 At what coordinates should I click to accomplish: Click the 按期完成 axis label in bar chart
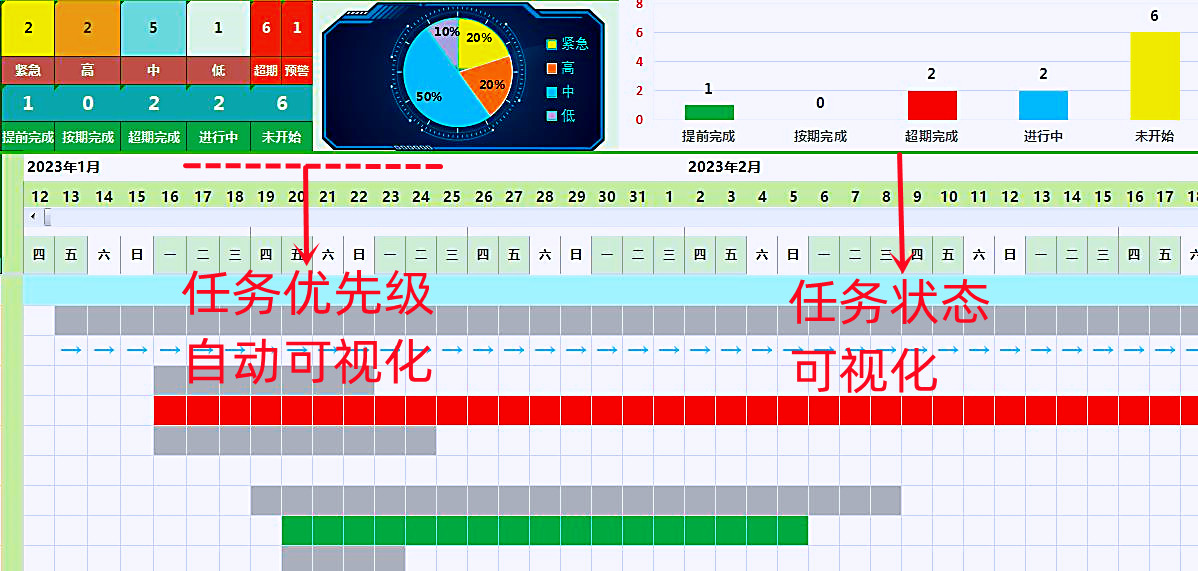[x=821, y=137]
